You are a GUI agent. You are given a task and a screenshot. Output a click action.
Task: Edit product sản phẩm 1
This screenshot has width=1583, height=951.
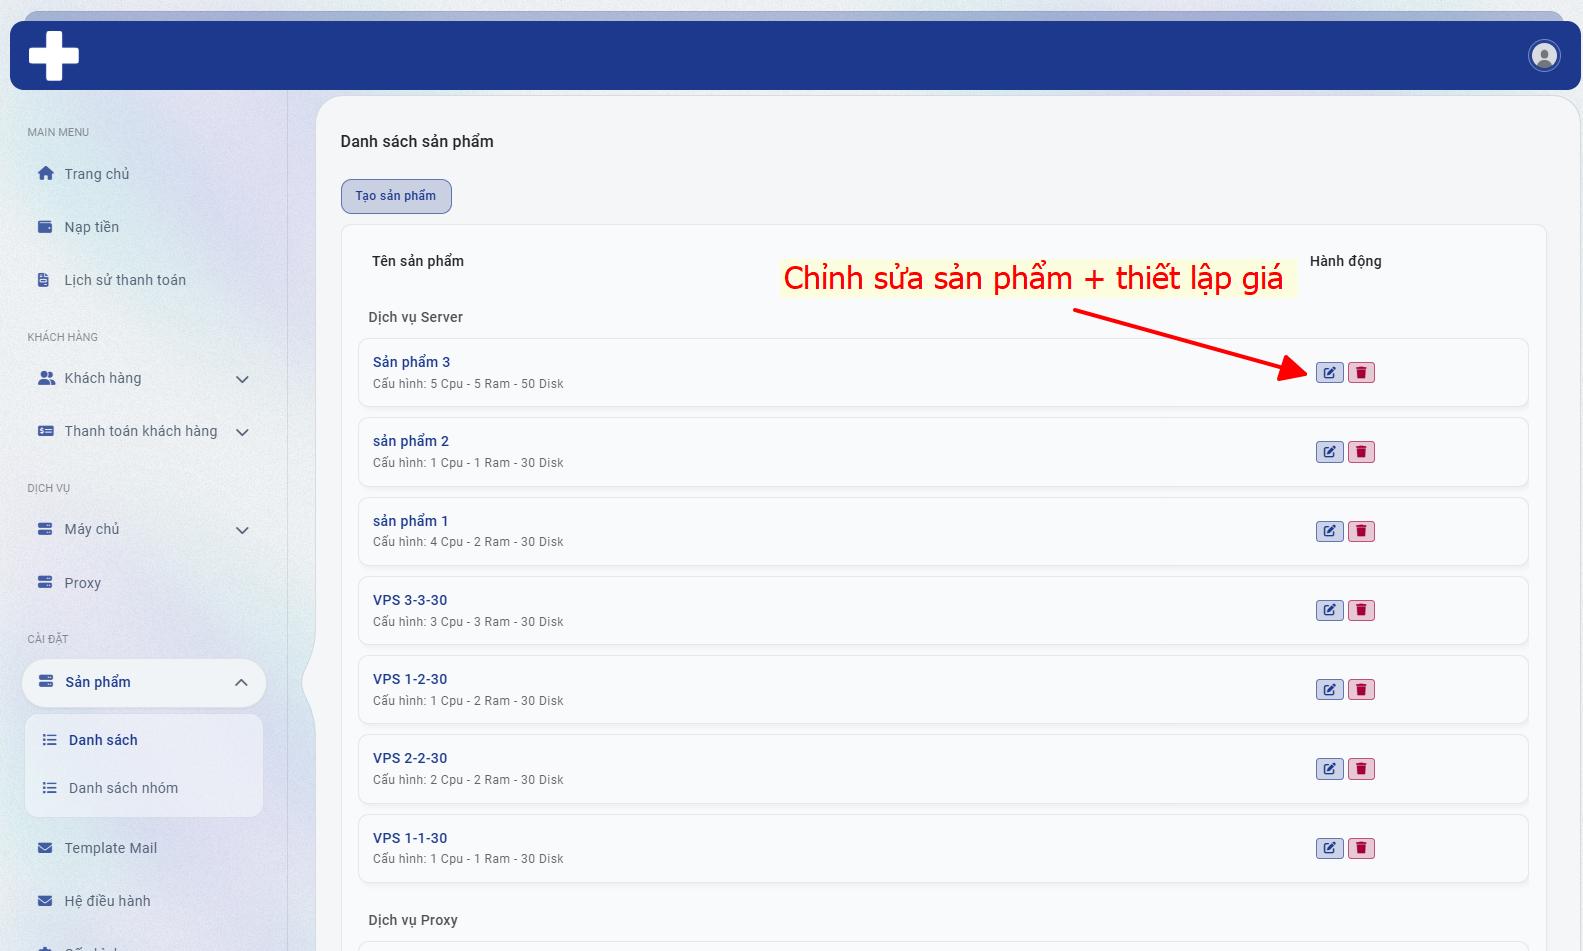coord(1329,531)
